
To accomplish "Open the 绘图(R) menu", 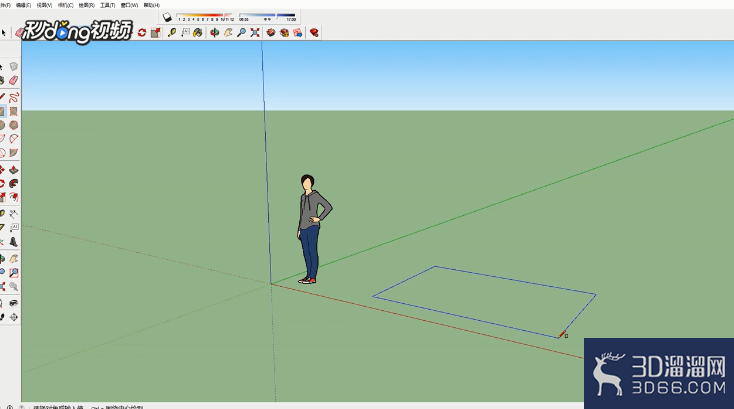I will point(86,5).
